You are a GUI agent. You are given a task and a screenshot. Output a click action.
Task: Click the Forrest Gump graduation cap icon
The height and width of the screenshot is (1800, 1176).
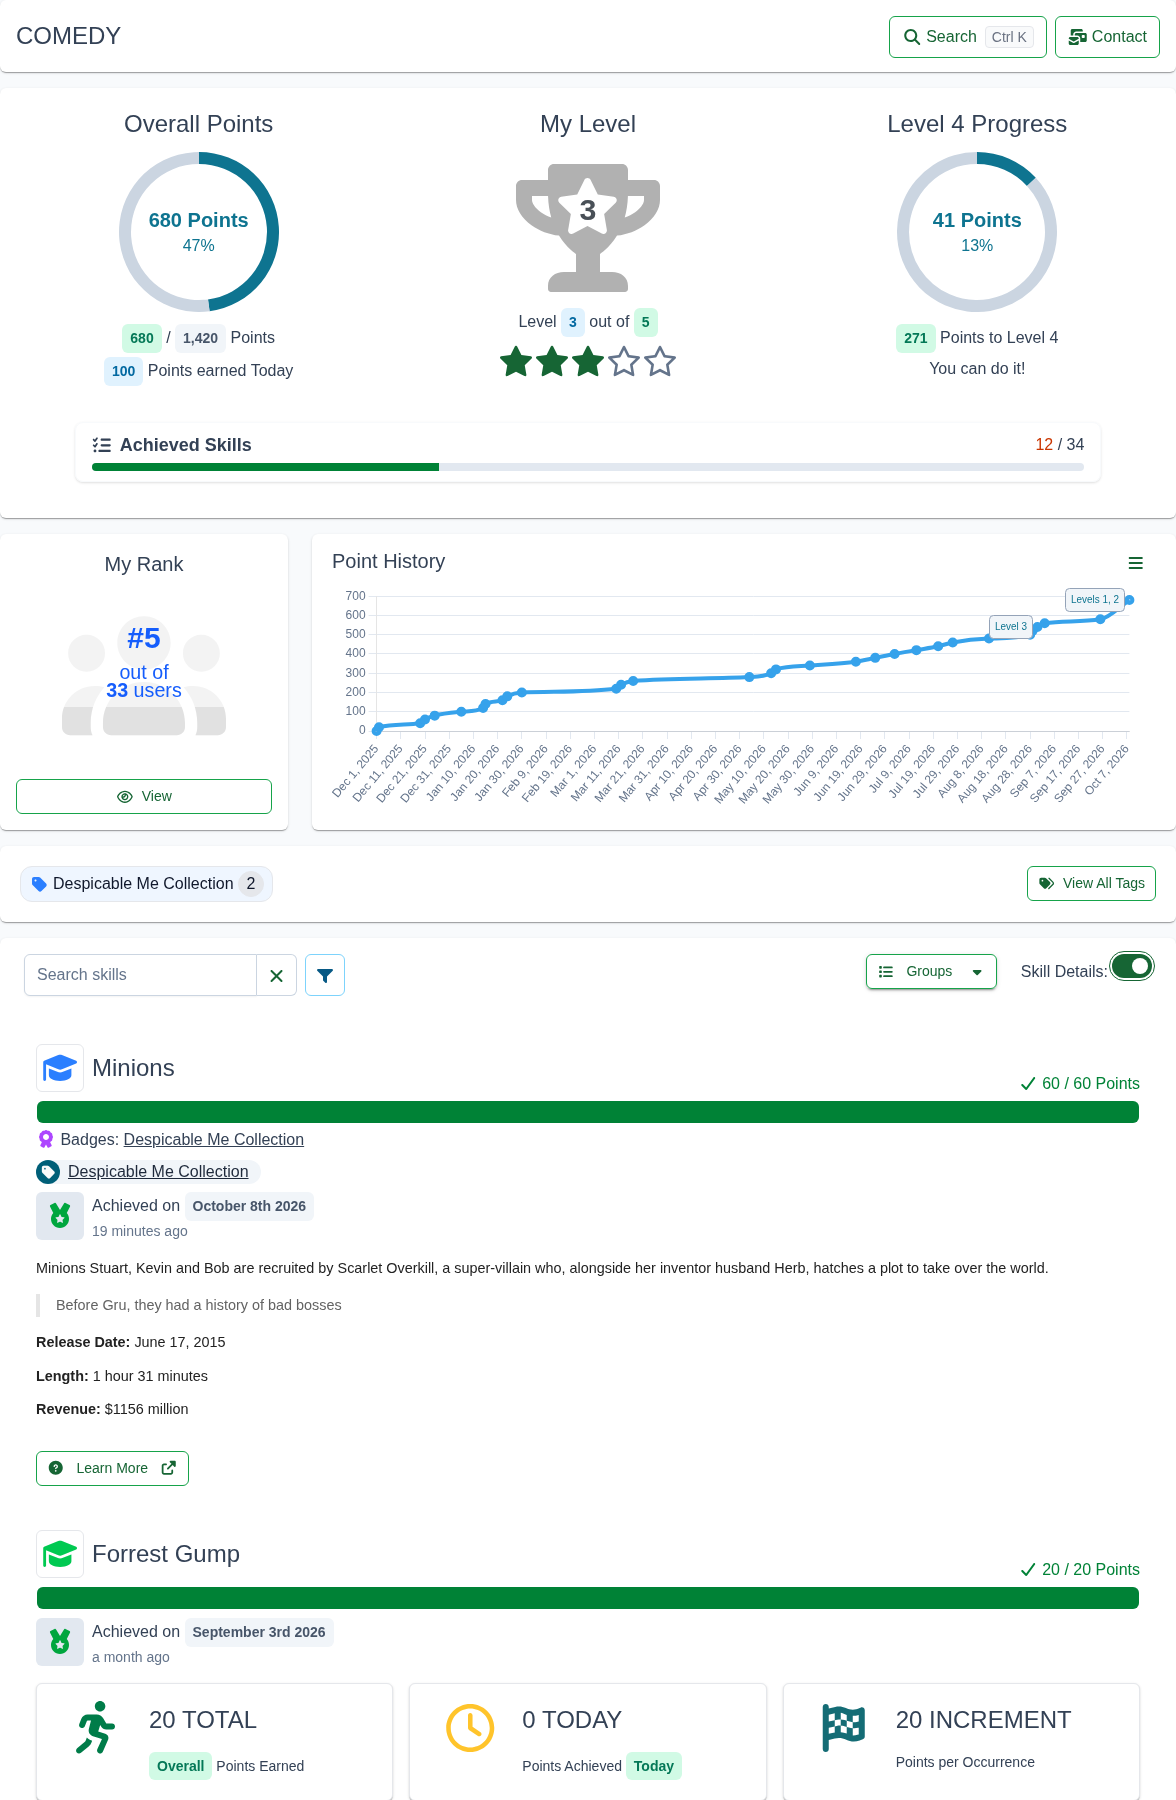[x=60, y=1554]
